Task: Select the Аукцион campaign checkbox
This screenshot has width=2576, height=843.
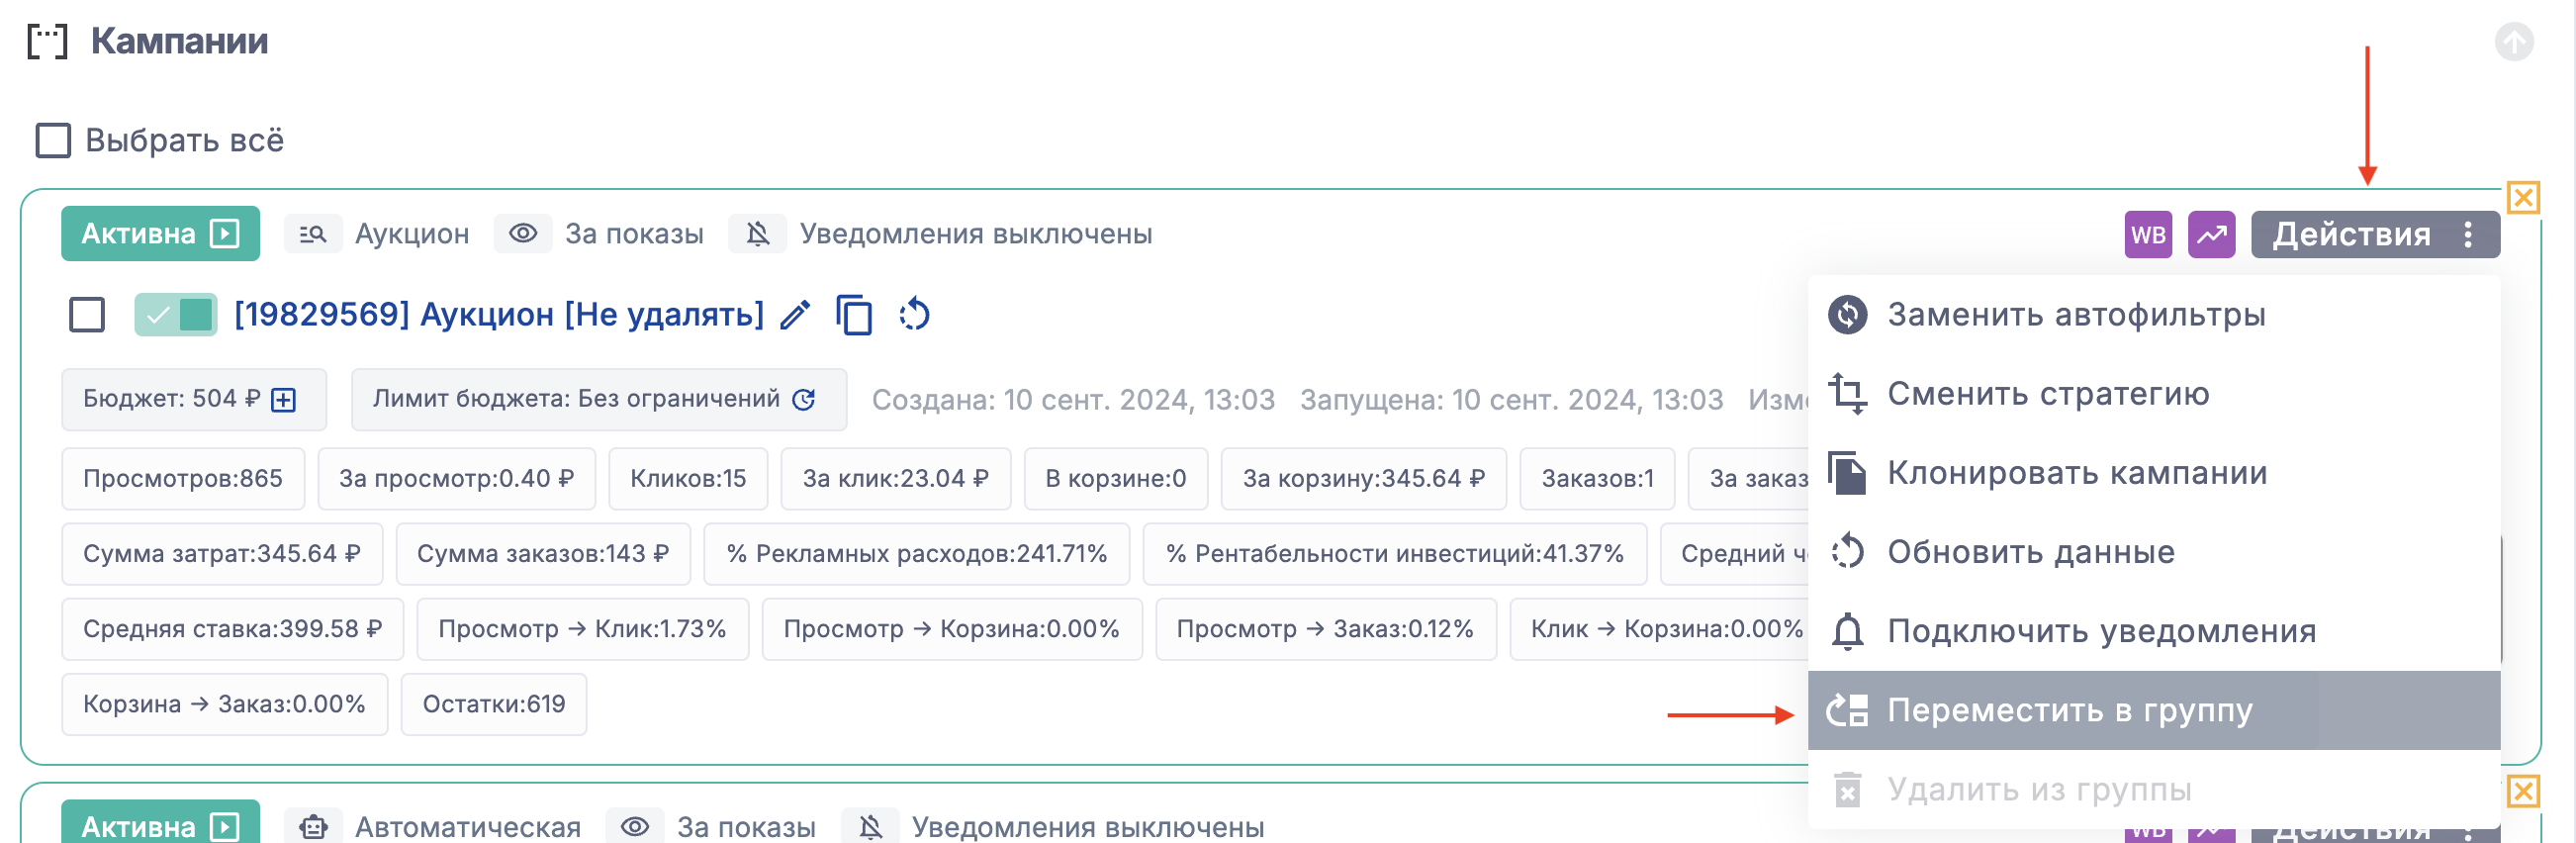Action: pos(87,315)
